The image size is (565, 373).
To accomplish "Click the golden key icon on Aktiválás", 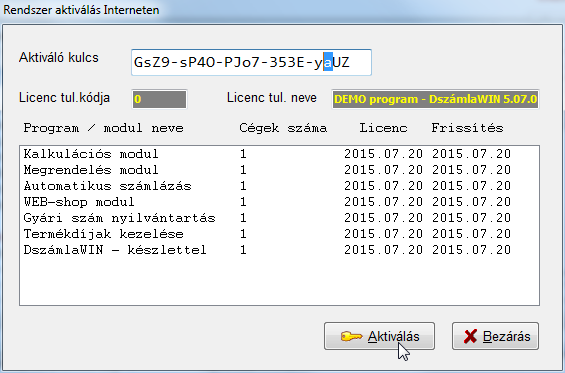I will (351, 337).
